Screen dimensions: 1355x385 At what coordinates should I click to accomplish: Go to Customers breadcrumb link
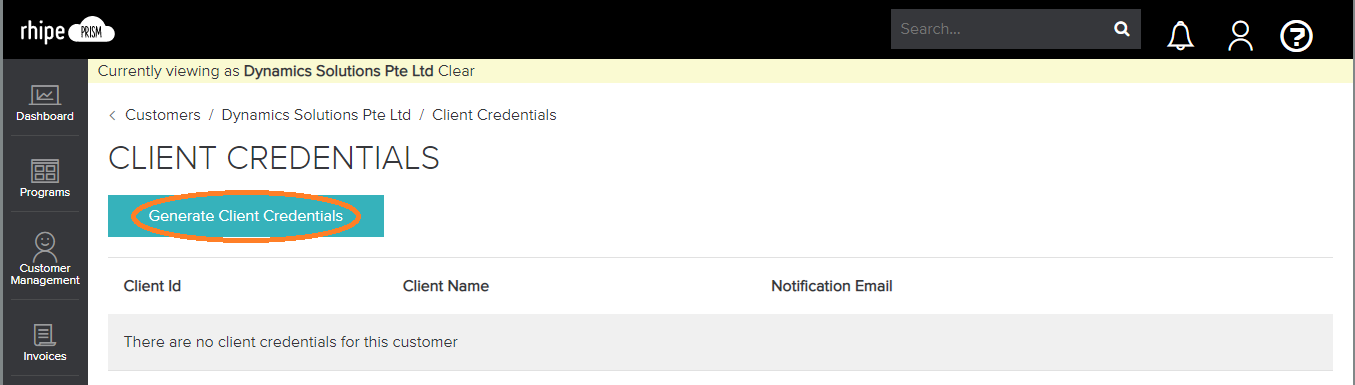click(x=163, y=115)
